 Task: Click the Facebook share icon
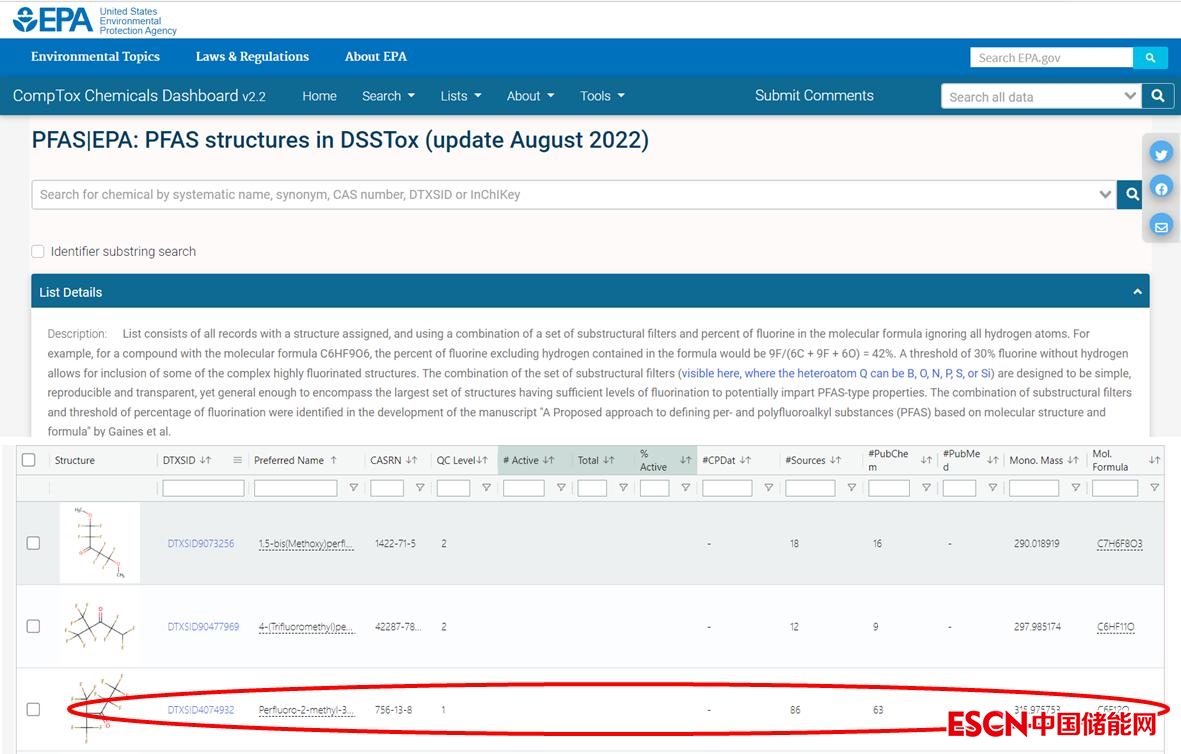[1160, 189]
